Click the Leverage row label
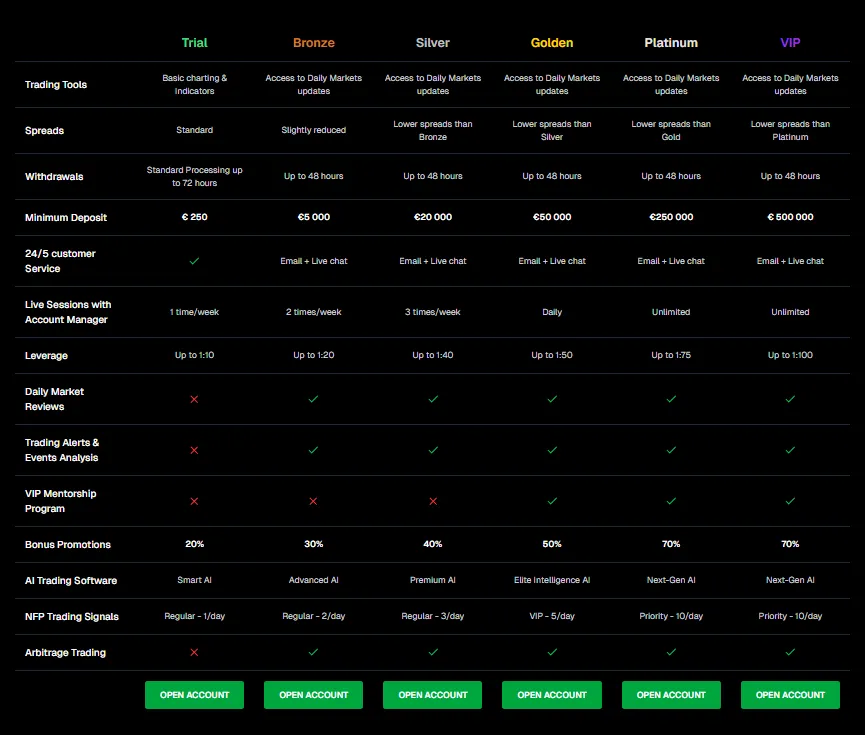The width and height of the screenshot is (865, 735). point(46,356)
